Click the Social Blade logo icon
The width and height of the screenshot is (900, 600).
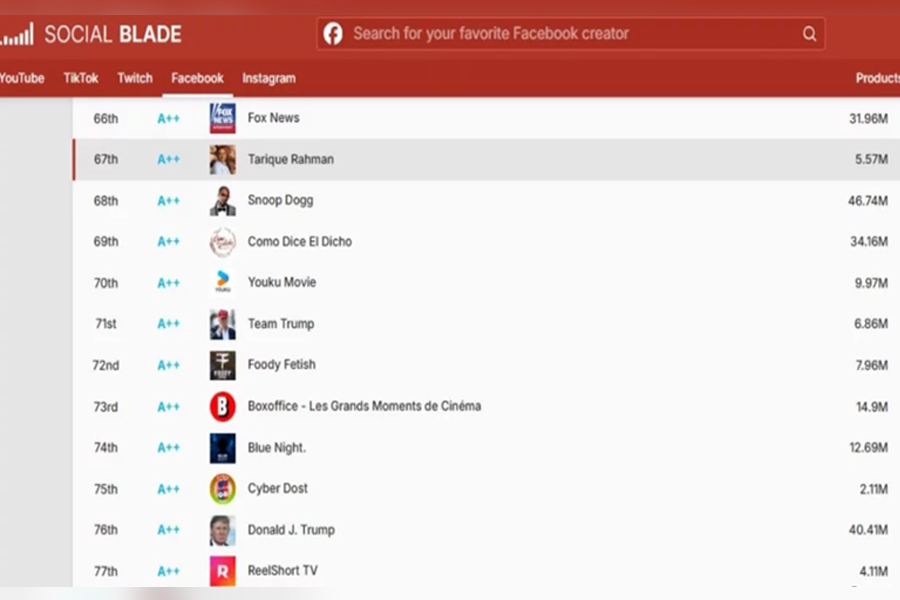tap(17, 35)
